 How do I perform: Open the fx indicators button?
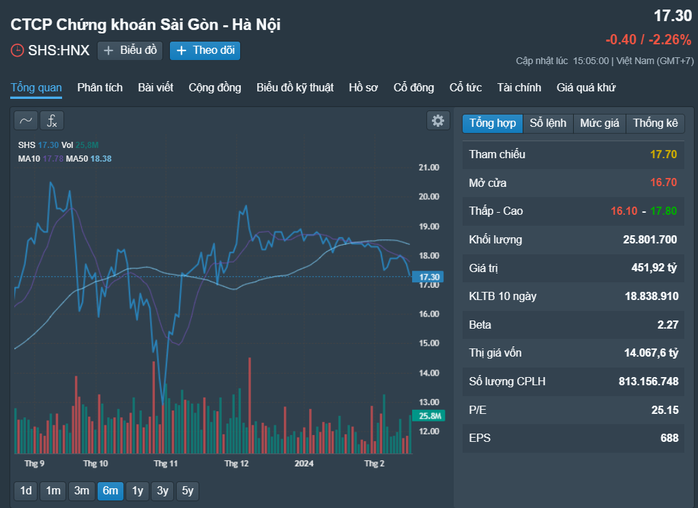click(x=52, y=121)
